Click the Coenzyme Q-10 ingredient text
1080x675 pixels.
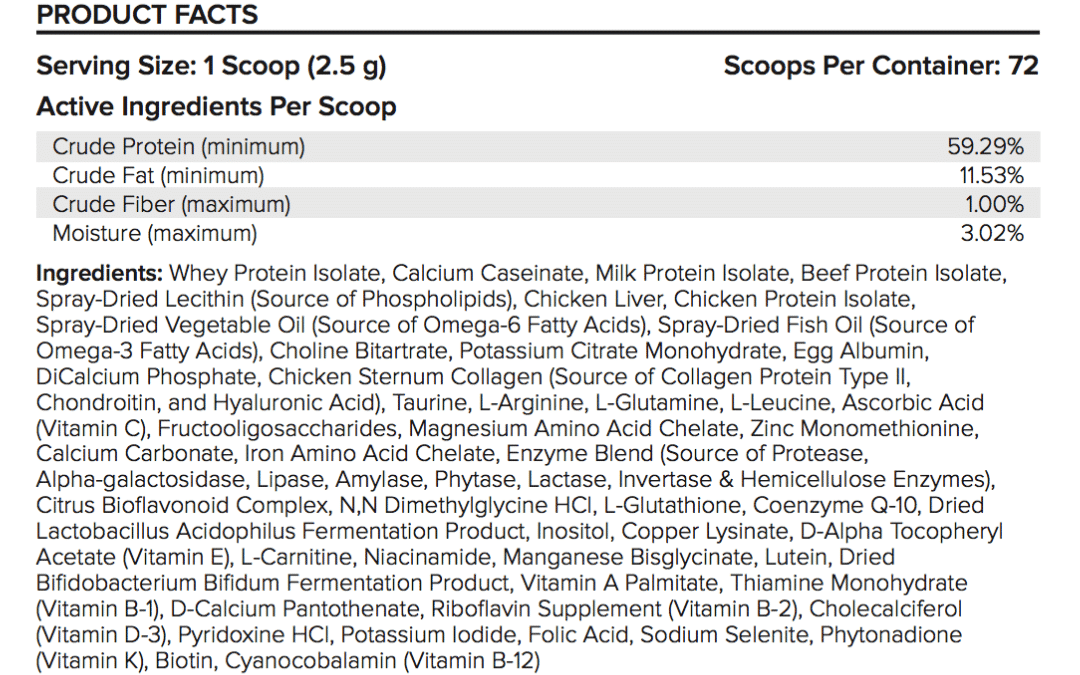coord(835,506)
